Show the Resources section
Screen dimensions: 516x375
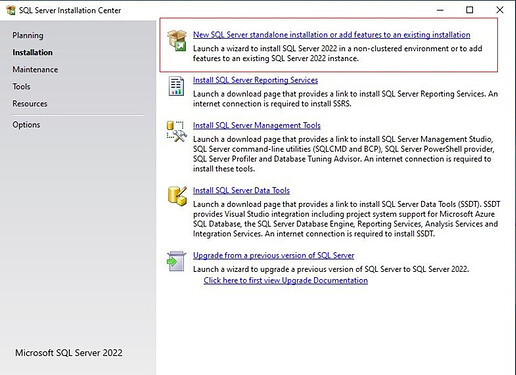pyautogui.click(x=30, y=104)
